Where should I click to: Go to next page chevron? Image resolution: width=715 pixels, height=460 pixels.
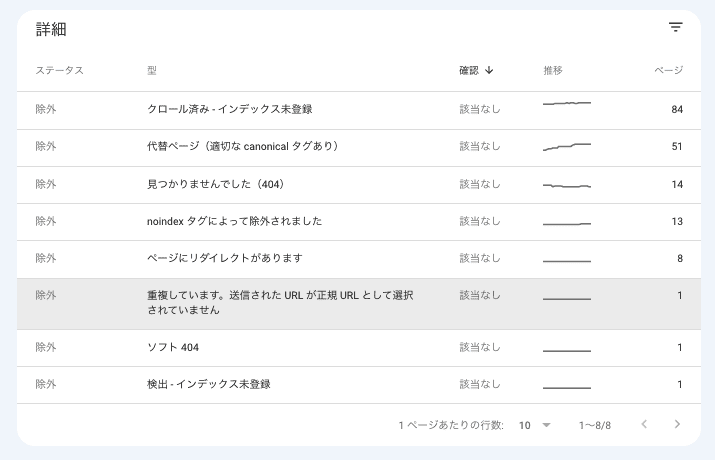point(677,424)
